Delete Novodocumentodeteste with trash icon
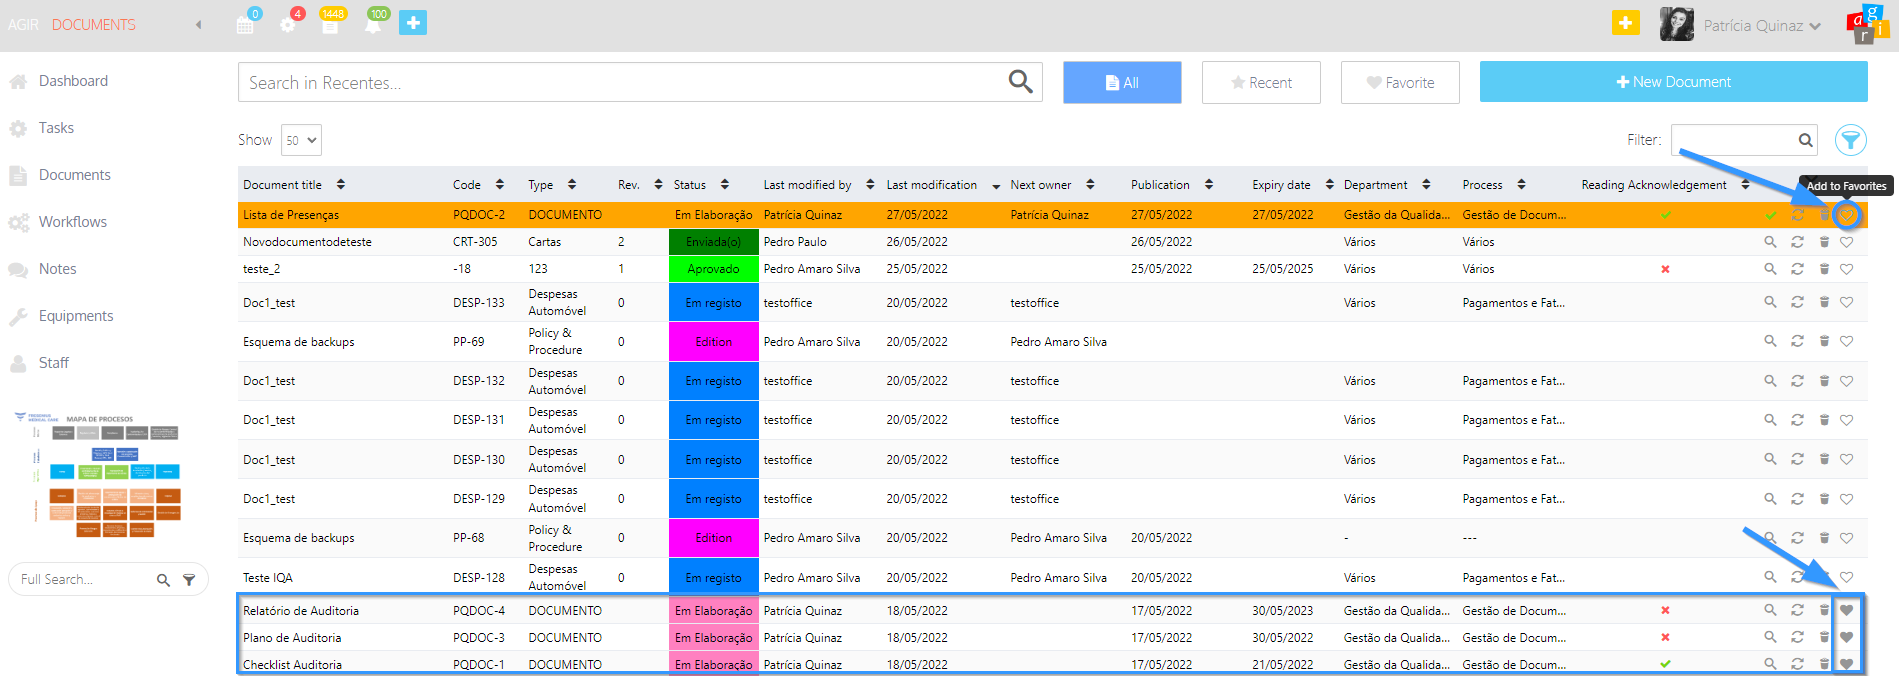 point(1824,242)
